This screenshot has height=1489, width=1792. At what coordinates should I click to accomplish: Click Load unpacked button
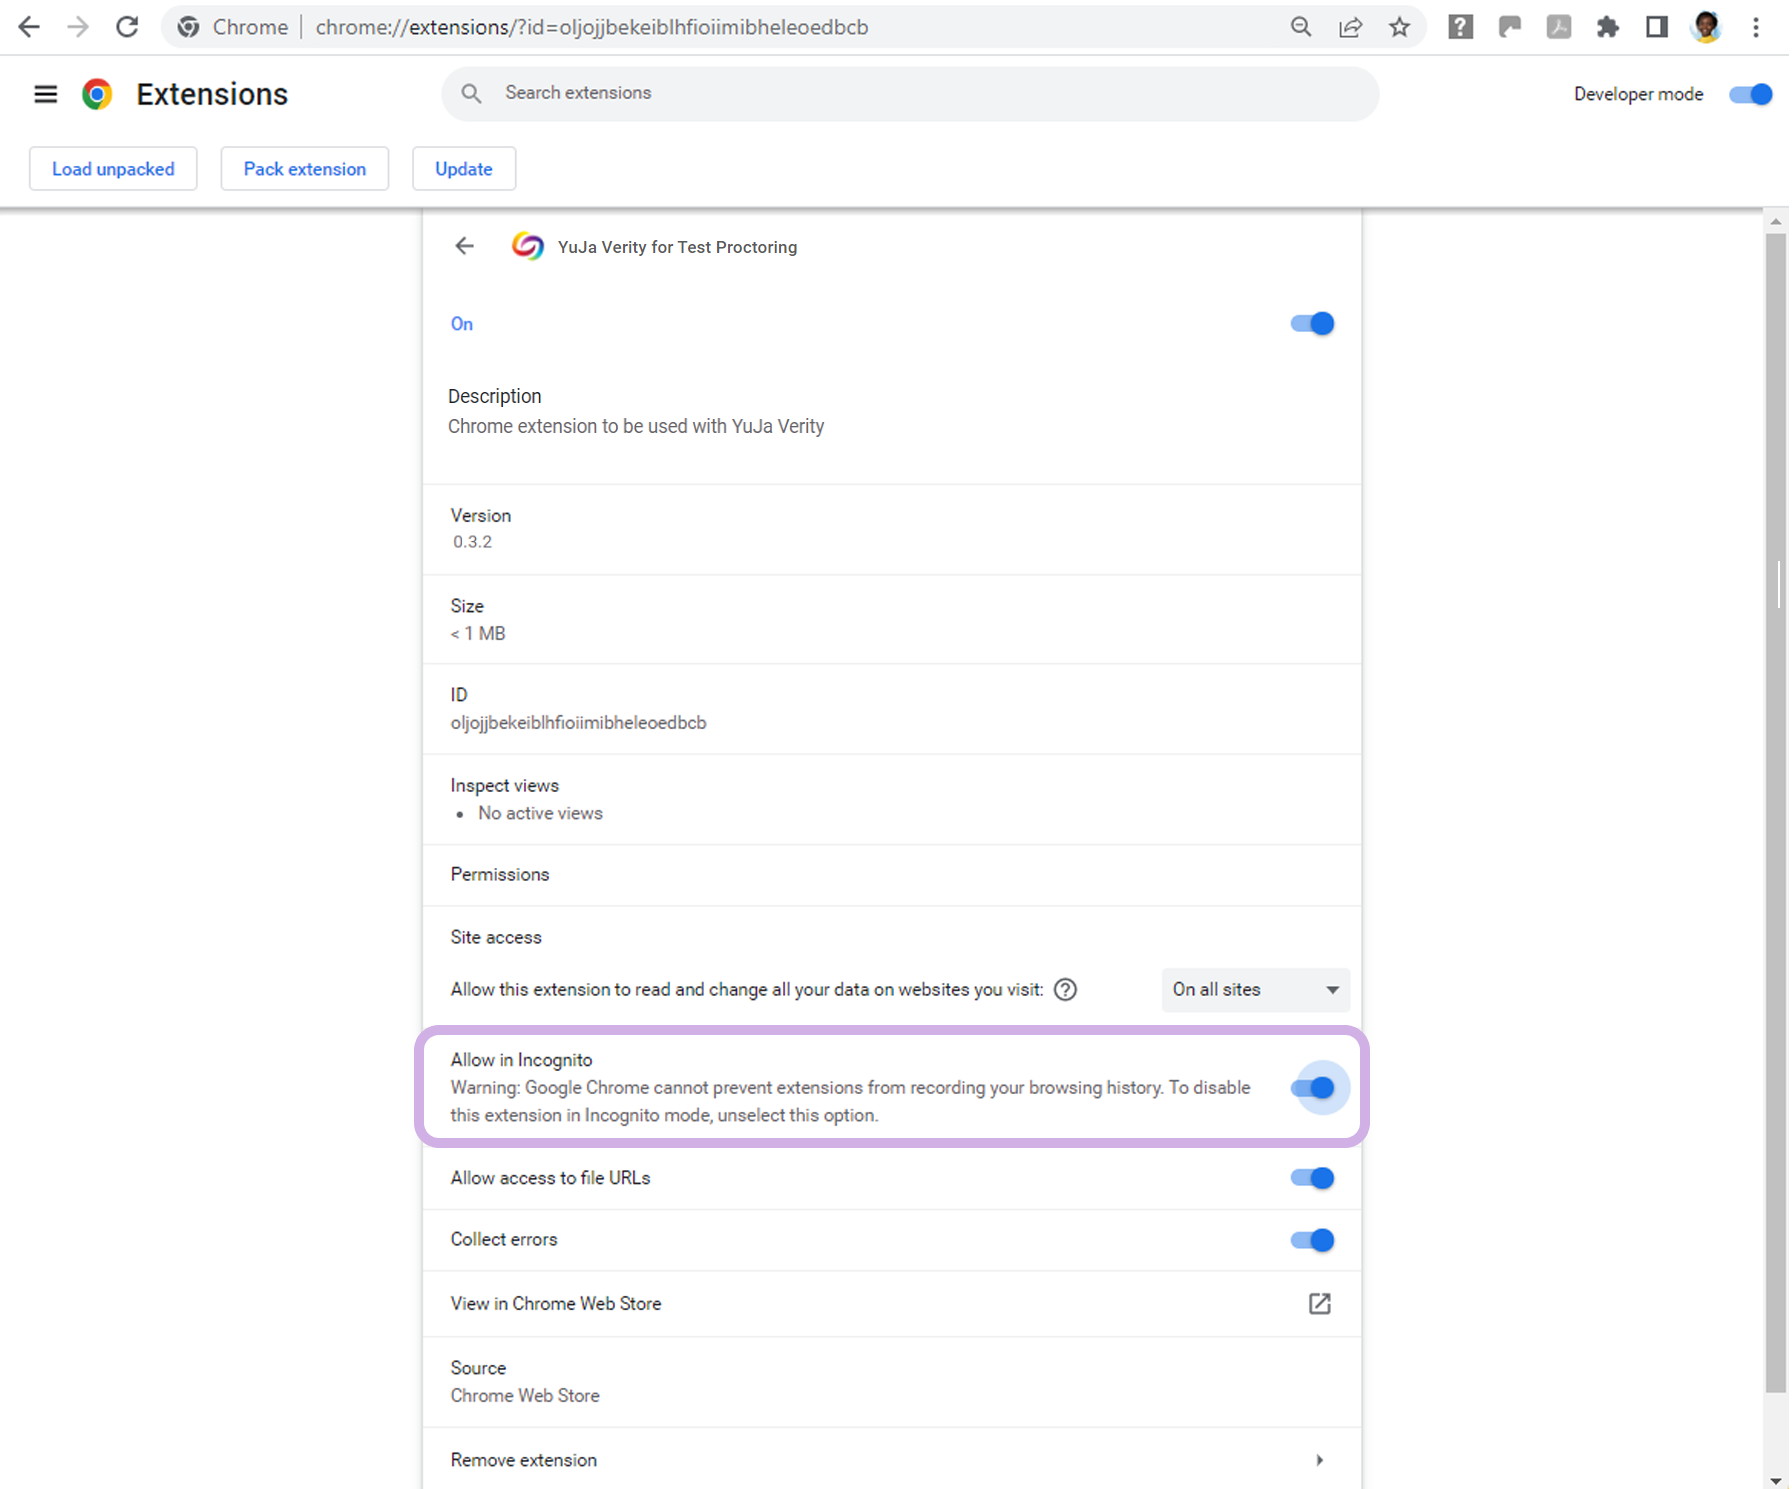[x=113, y=169]
